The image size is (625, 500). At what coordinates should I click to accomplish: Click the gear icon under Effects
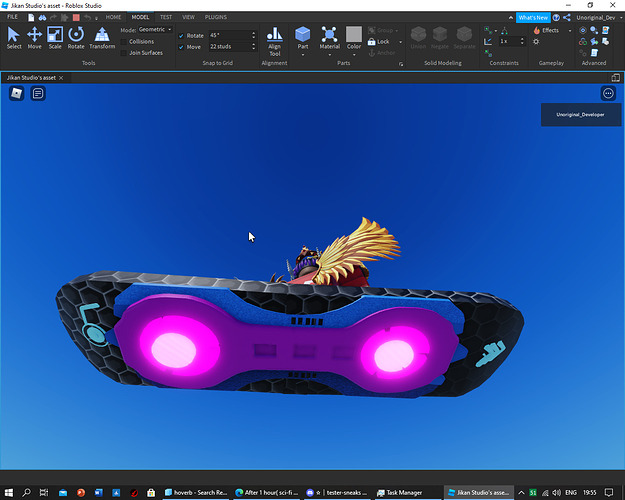(x=536, y=41)
